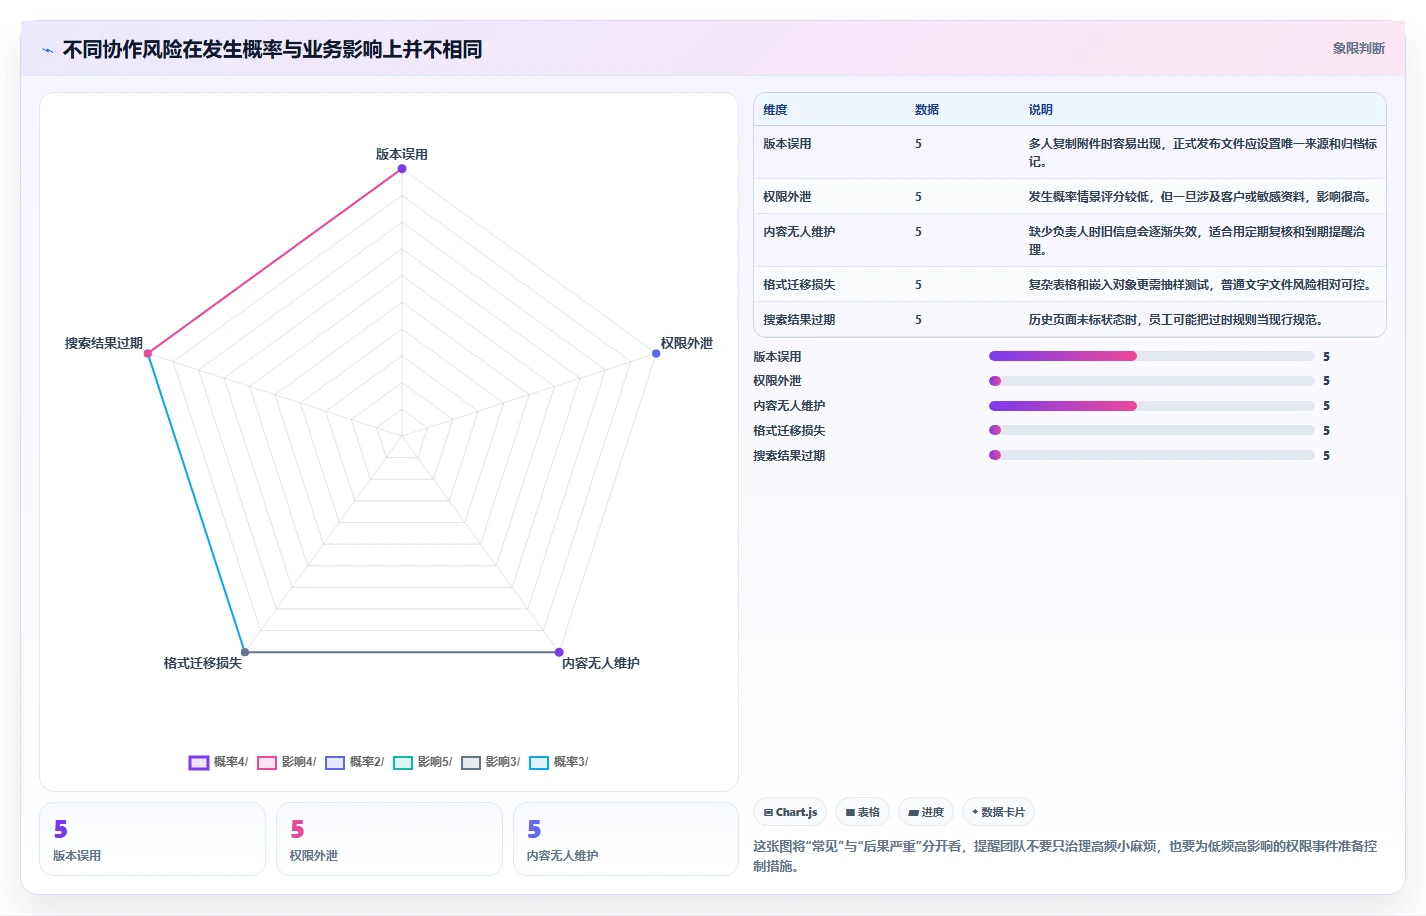Click the radar data point at the 内容无人维护 vertex
1426x916 pixels.
click(559, 652)
